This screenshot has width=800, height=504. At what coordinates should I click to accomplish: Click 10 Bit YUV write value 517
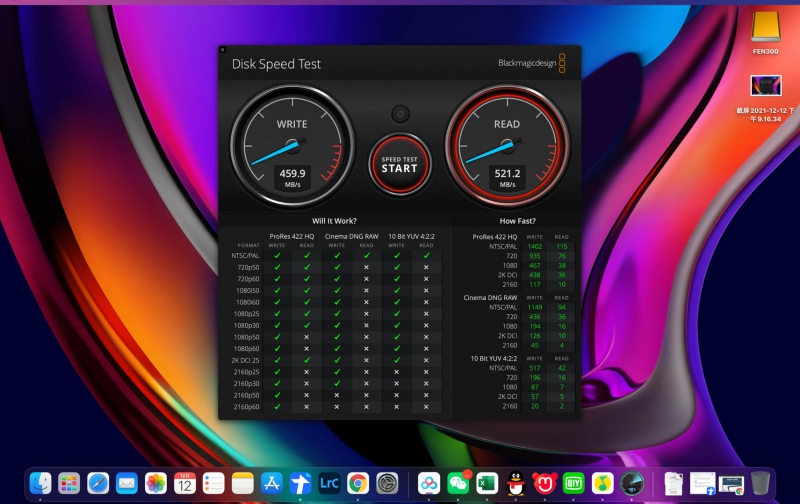coord(535,368)
